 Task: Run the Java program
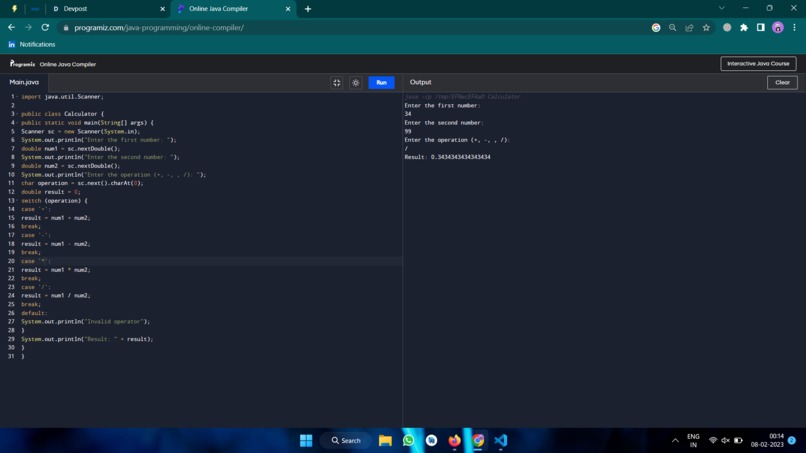[381, 82]
